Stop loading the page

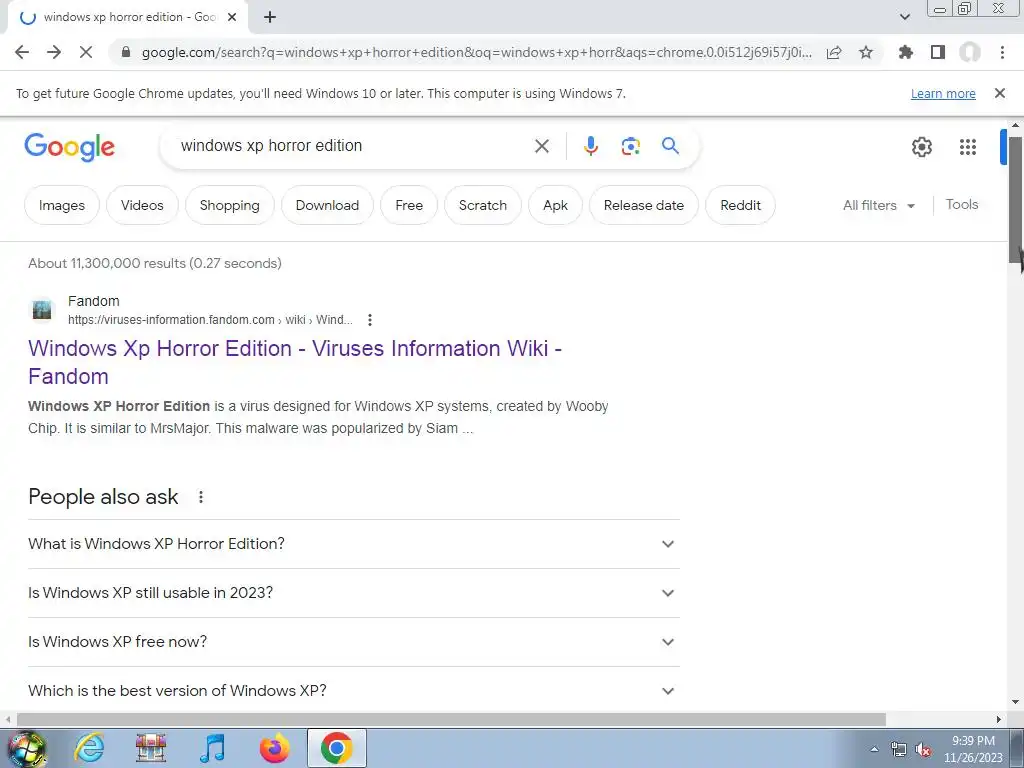tap(86, 52)
